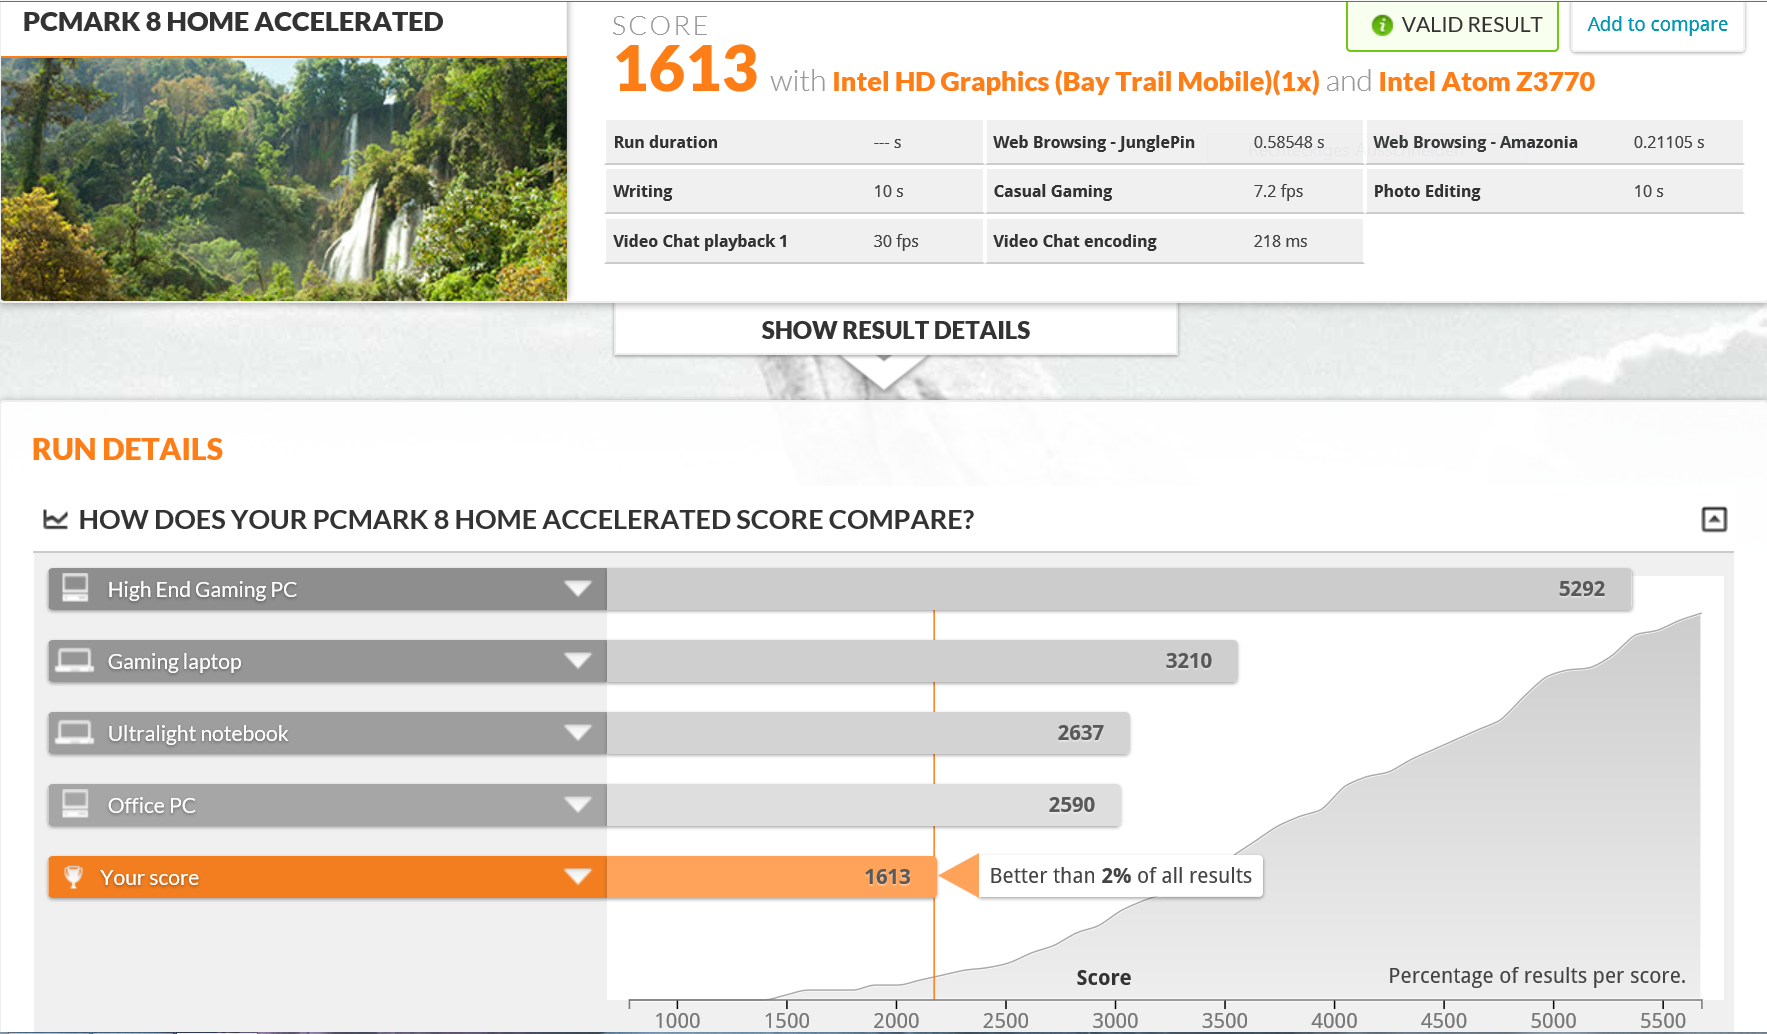Viewport: 1767px width, 1034px height.
Task: Click the Gaming laptop 3210 score bar
Action: [922, 661]
